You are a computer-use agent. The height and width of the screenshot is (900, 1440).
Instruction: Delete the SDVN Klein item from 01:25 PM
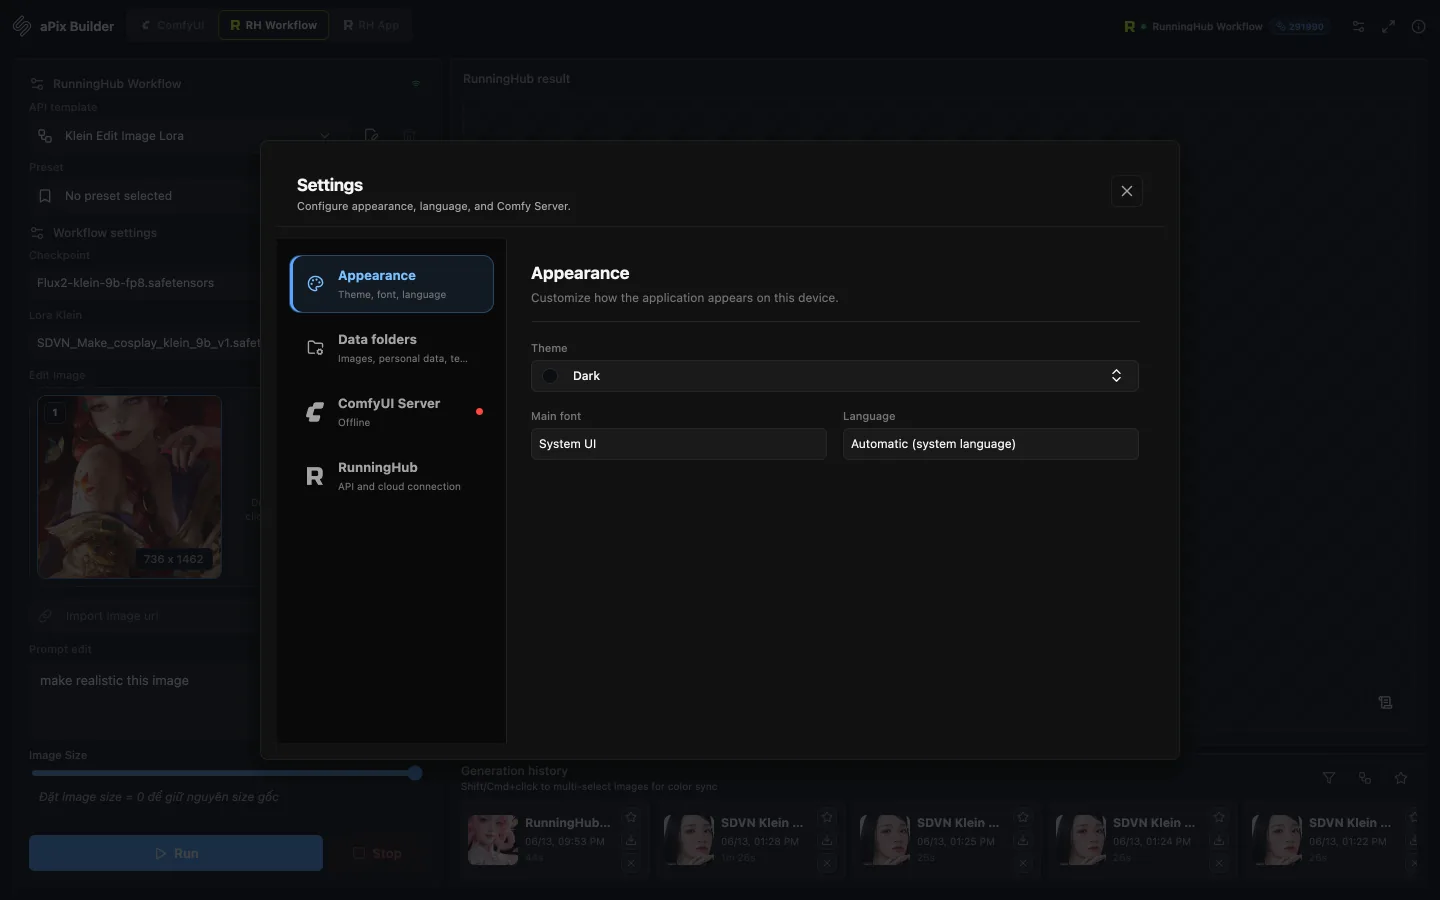[x=1023, y=863]
